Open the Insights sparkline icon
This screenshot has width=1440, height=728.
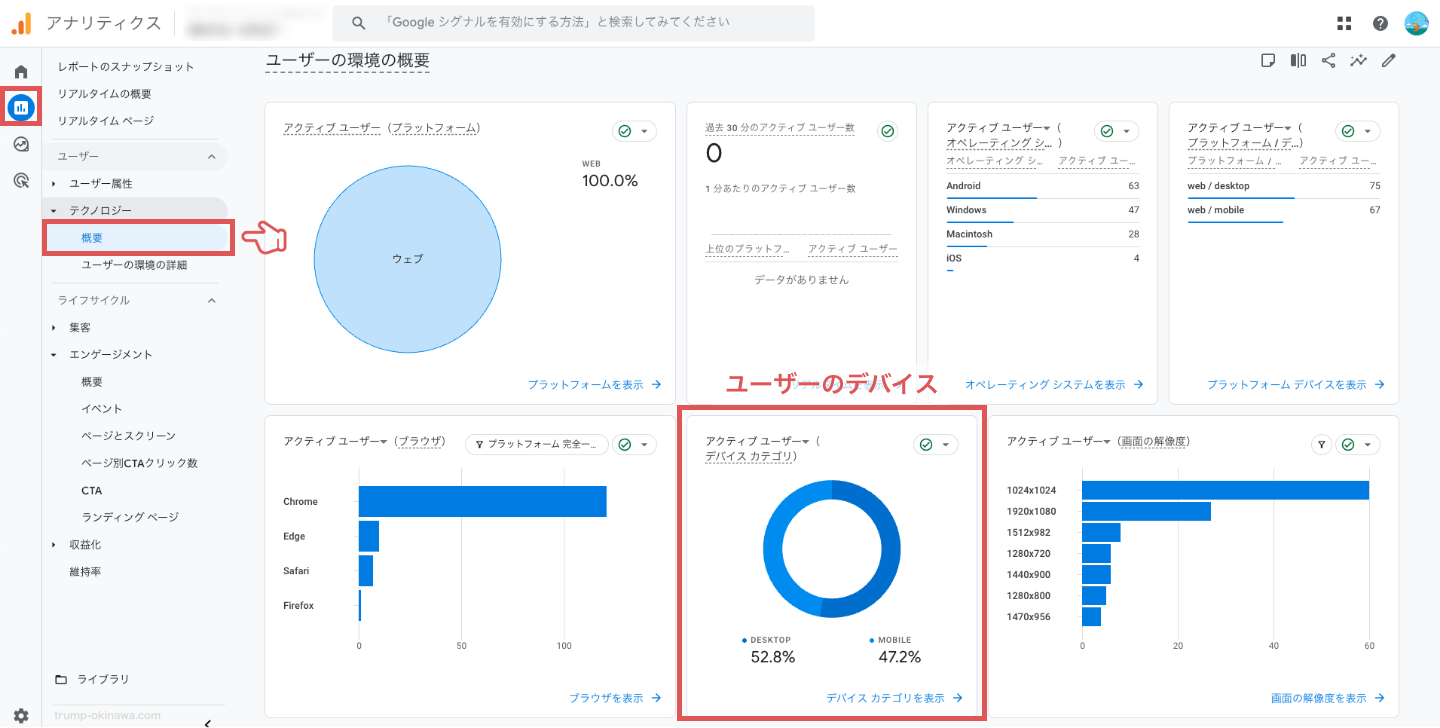[x=1358, y=60]
